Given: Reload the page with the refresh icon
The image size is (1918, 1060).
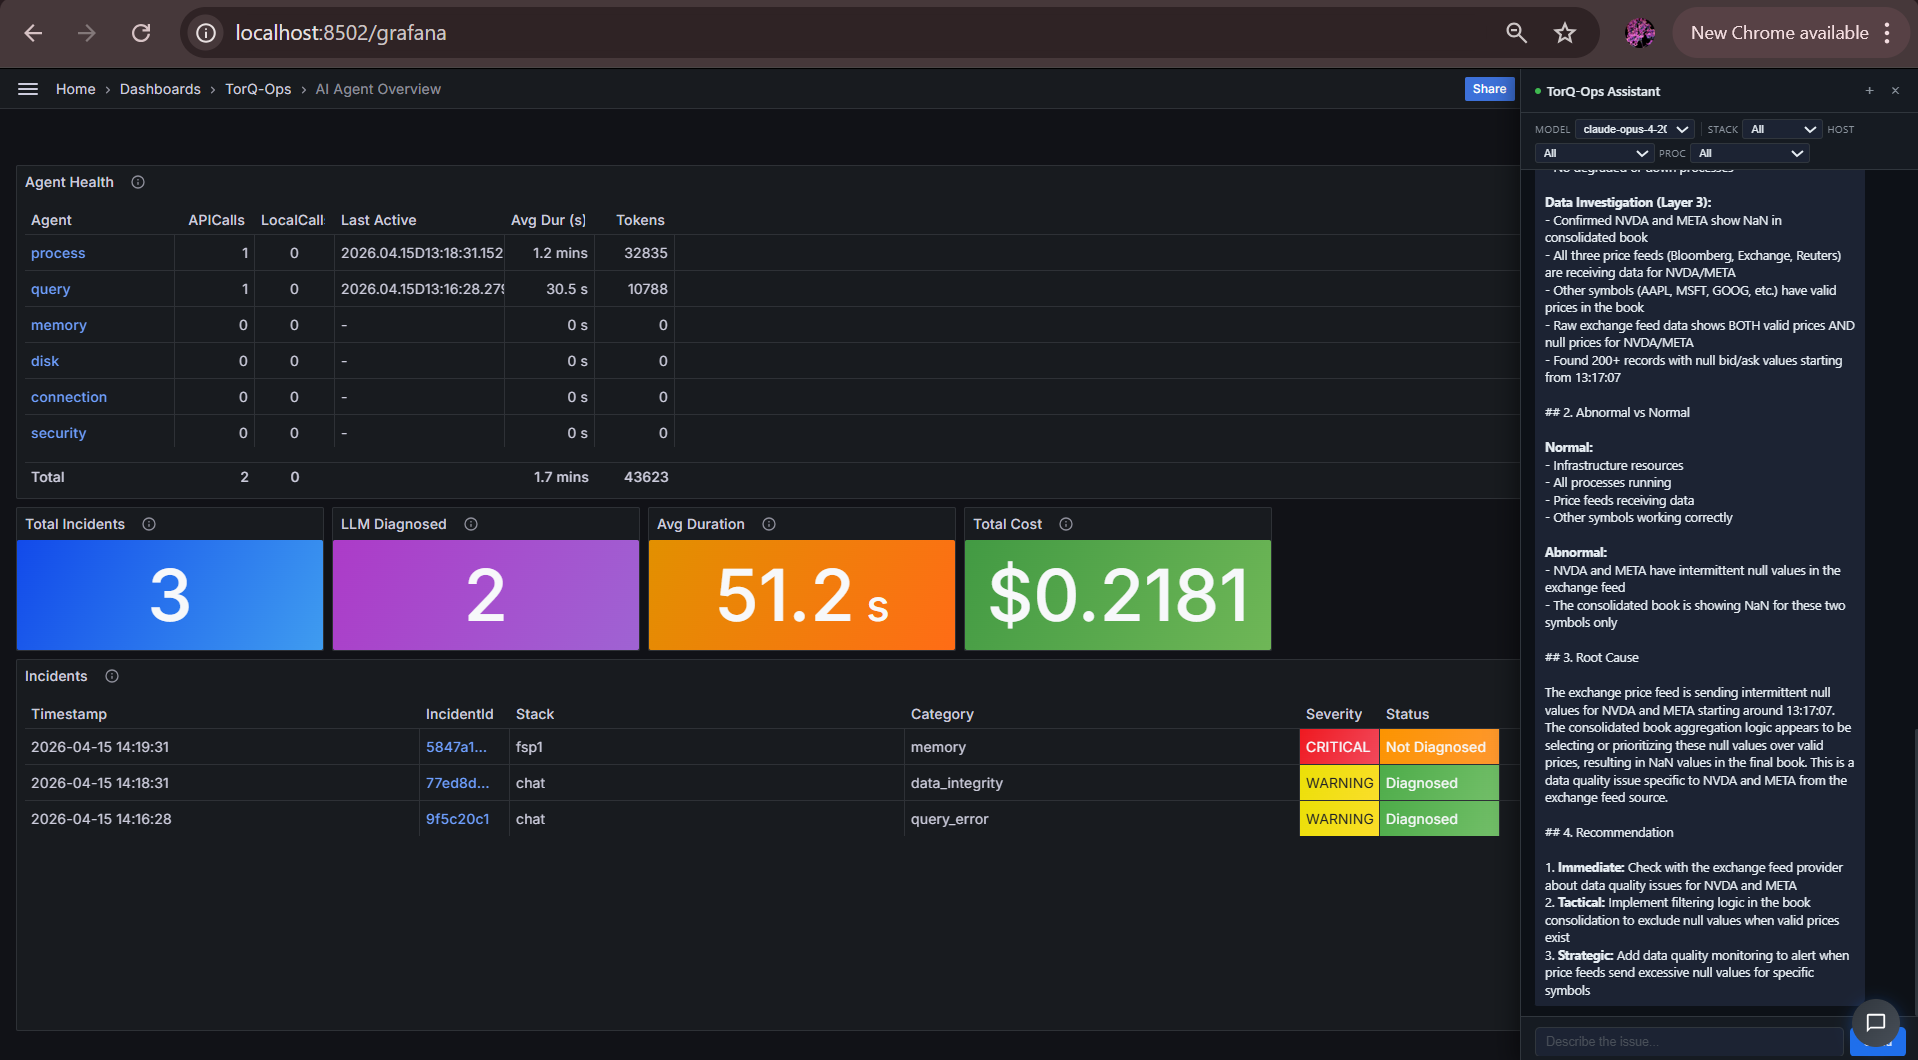Looking at the screenshot, I should pos(141,32).
